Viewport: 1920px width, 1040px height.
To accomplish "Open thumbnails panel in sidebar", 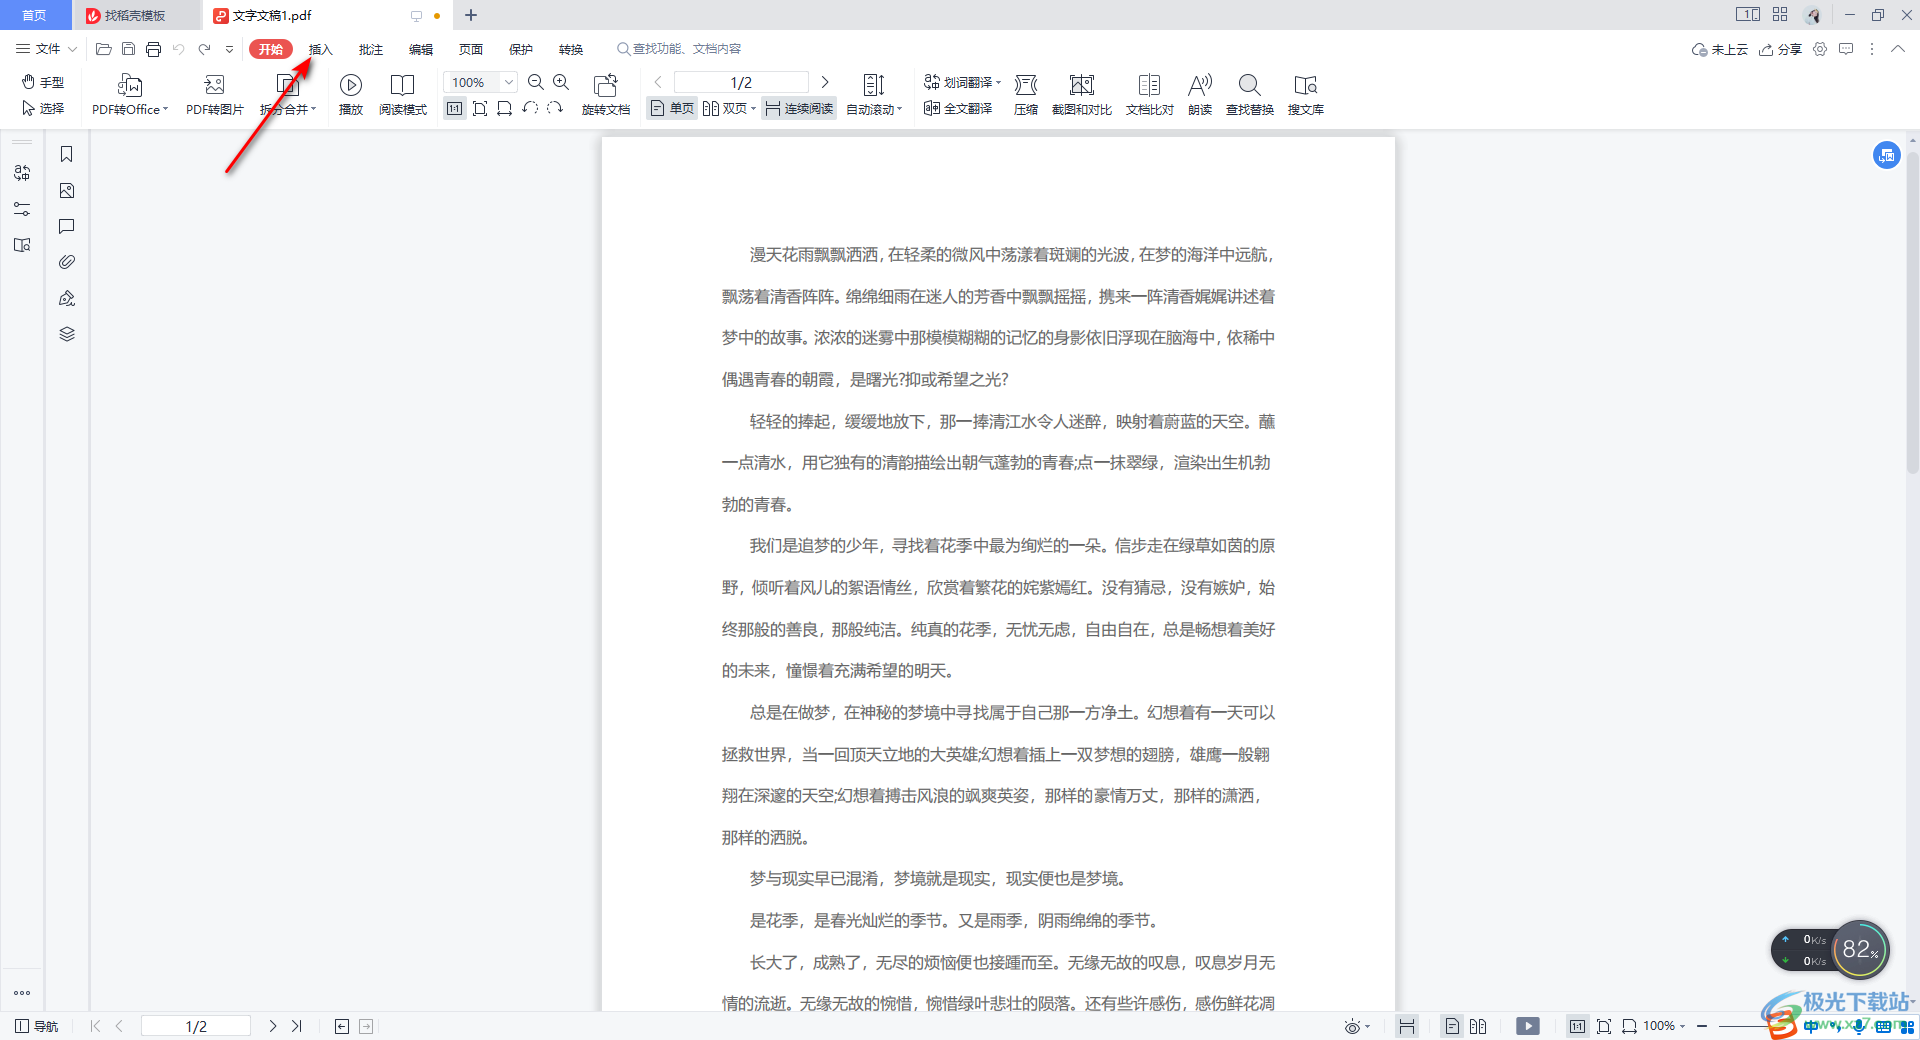I will (x=67, y=190).
